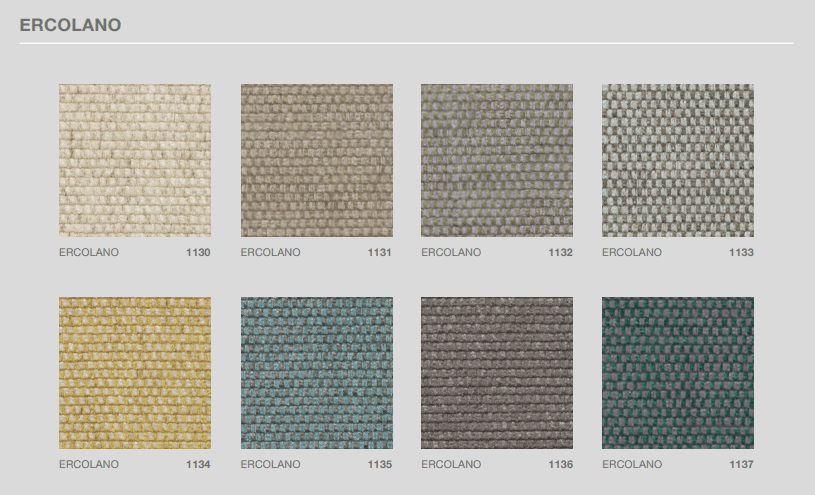The image size is (815, 495).
Task: Select the beige Ercolano 1131 fabric swatch
Action: 317,161
